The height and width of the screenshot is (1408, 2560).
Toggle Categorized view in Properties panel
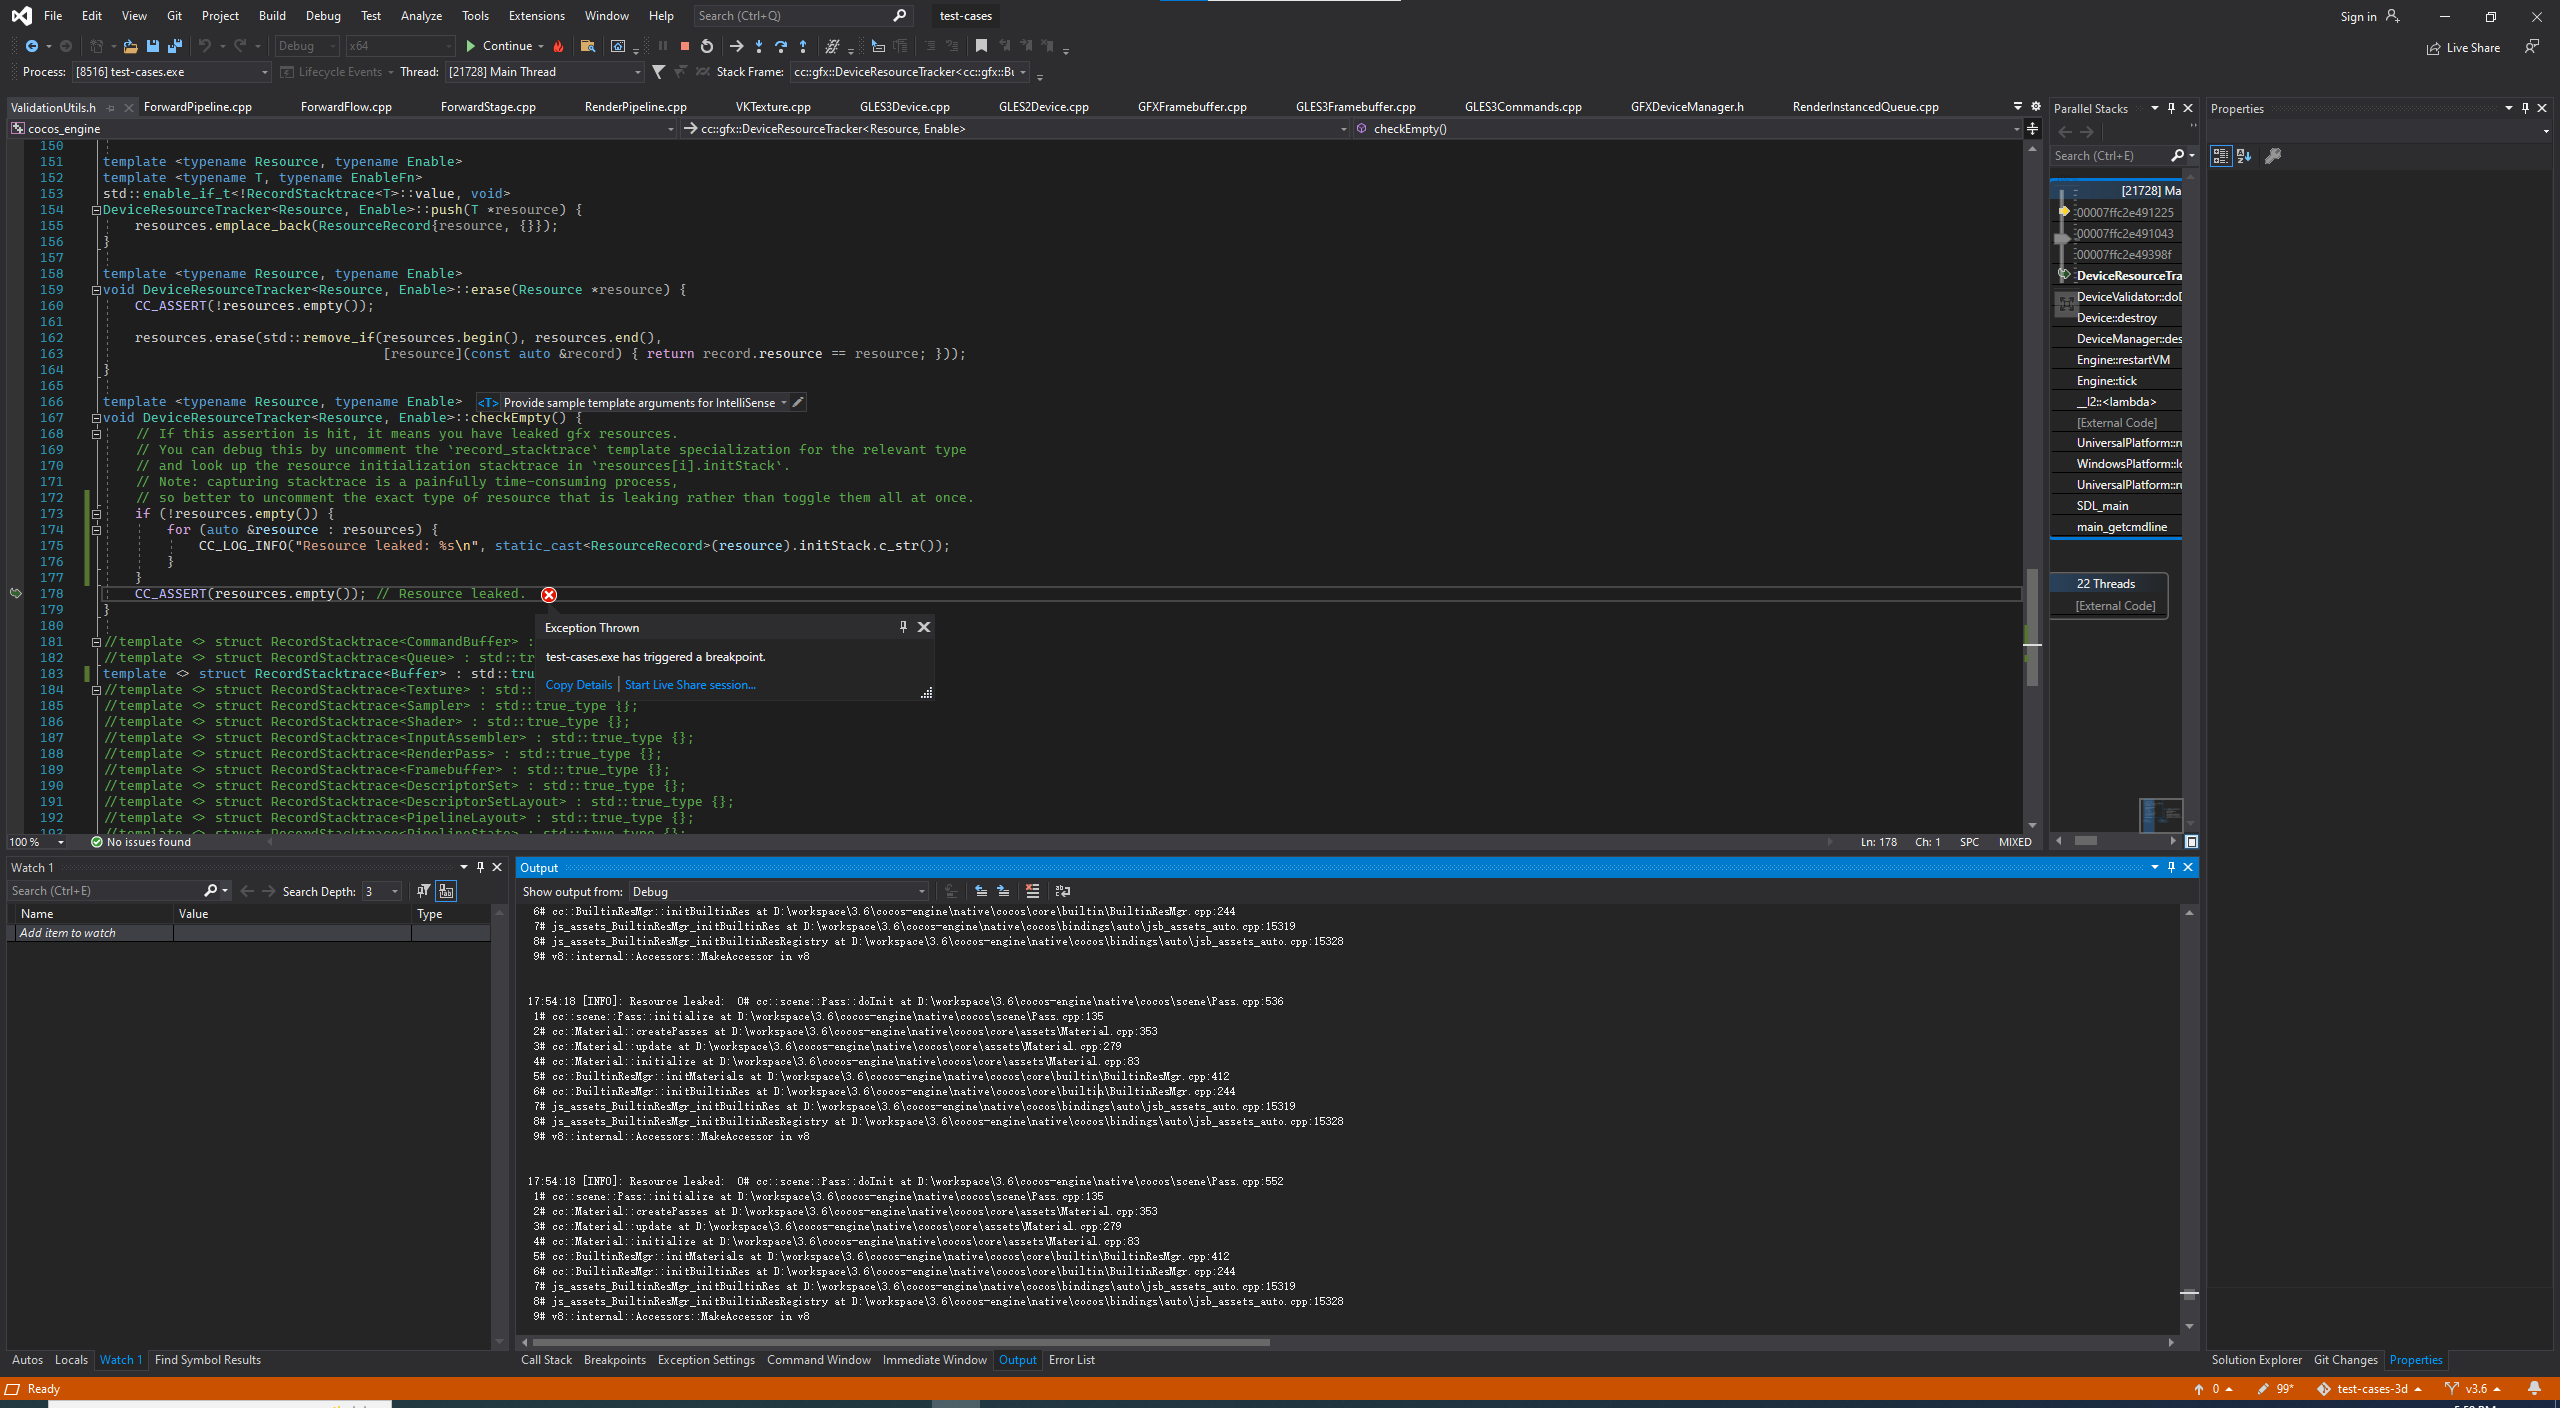[x=2221, y=156]
